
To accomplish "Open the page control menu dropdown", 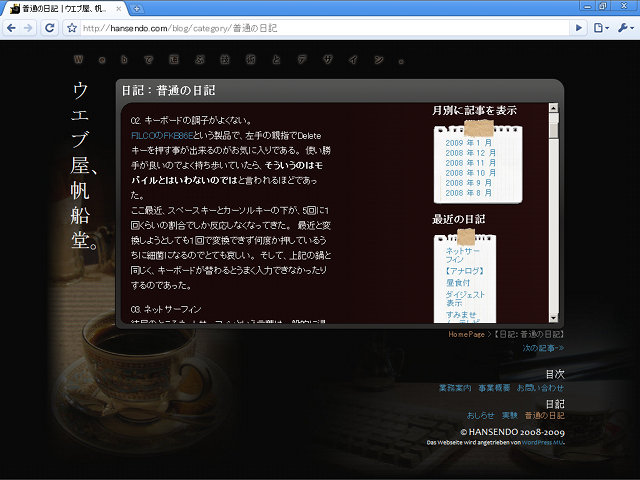I will tap(601, 28).
